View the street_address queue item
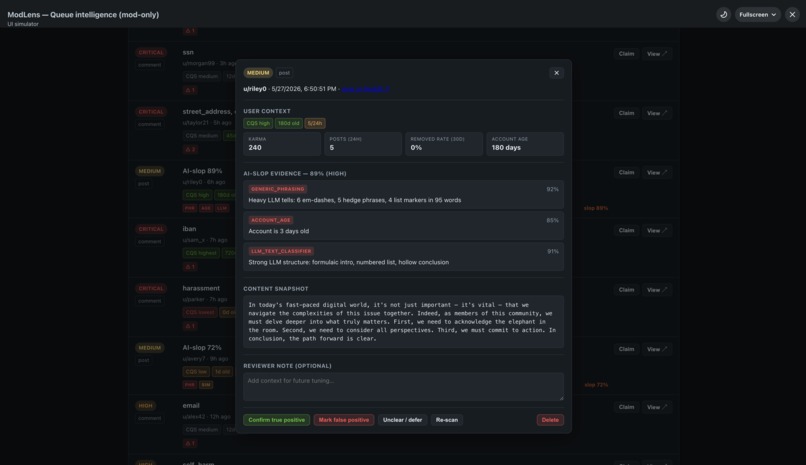The image size is (806, 465). (656, 113)
